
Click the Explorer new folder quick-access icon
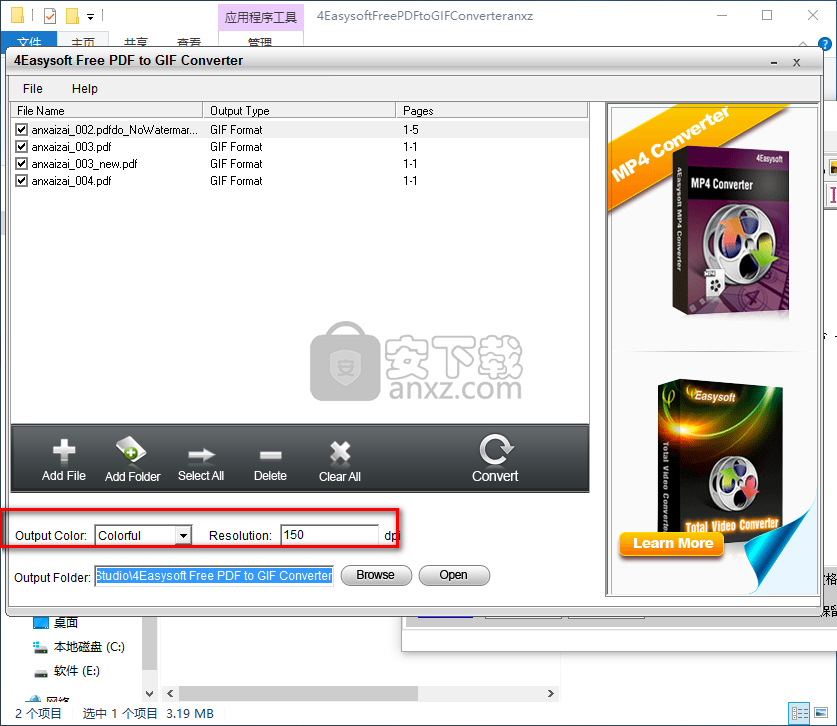[x=72, y=16]
